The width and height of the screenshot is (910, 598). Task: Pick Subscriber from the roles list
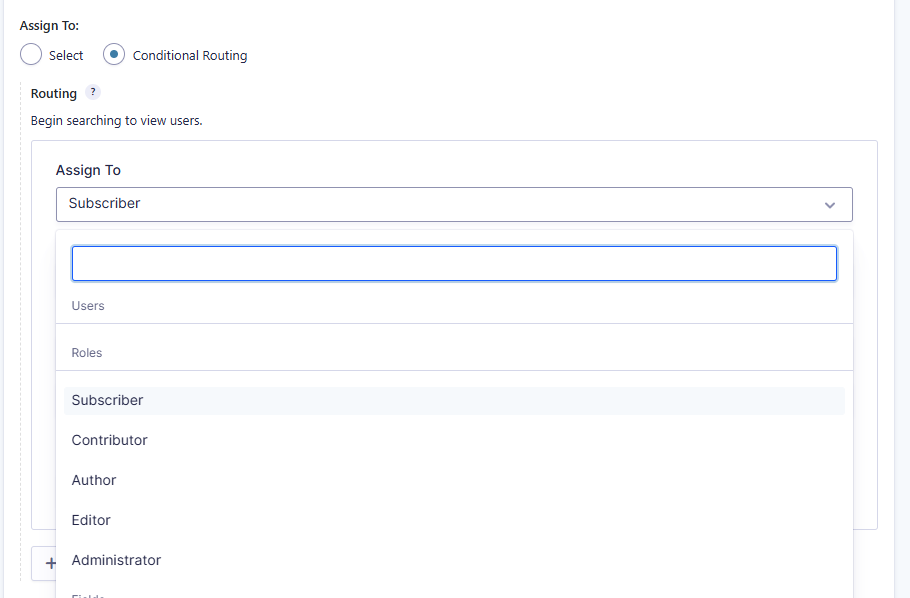(x=108, y=400)
